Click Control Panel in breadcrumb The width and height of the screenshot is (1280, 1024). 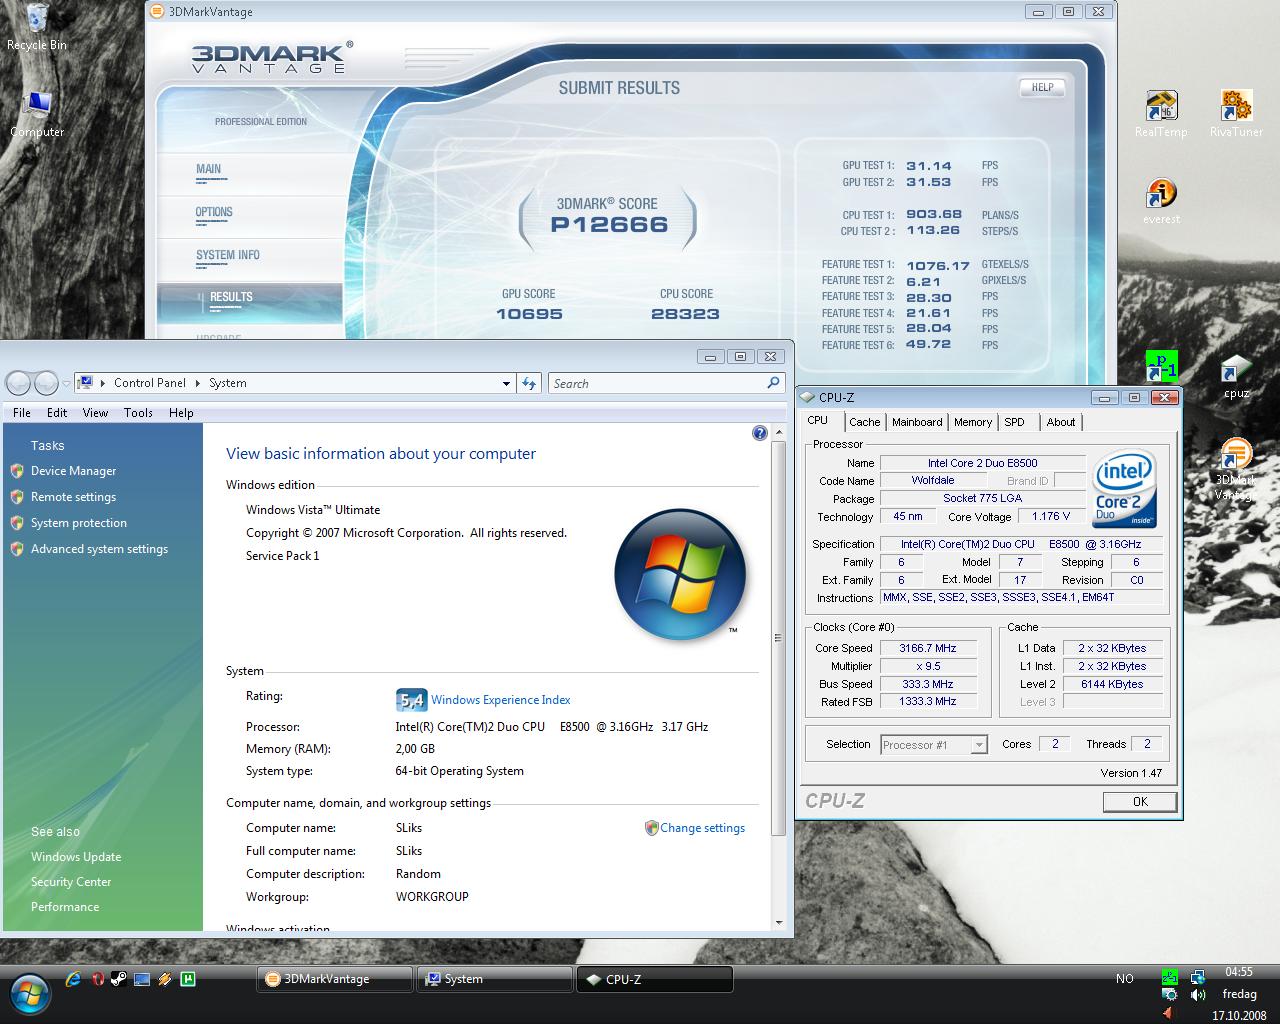click(150, 383)
